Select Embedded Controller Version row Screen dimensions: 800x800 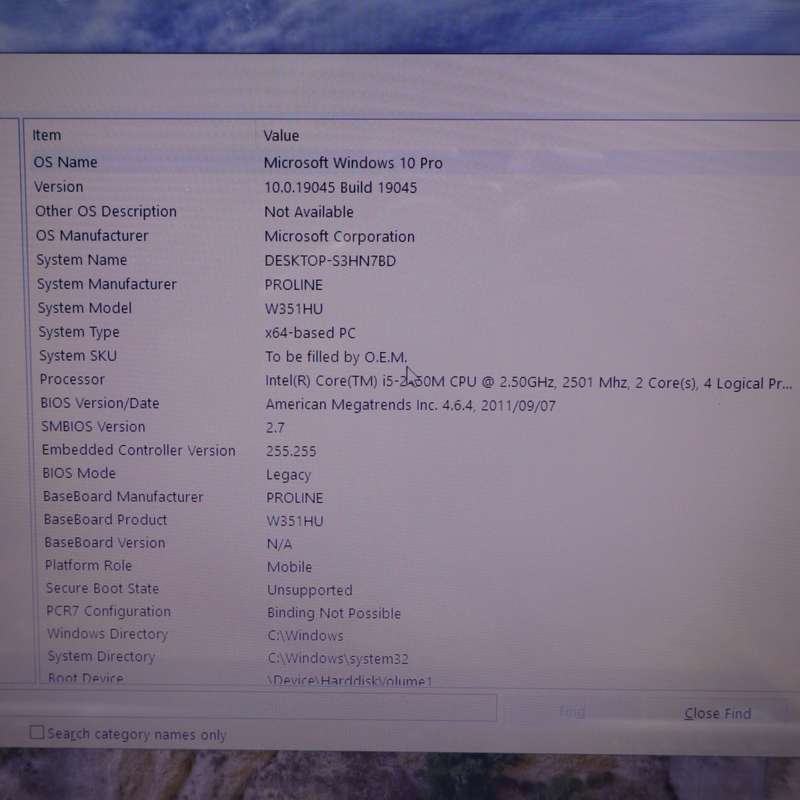(139, 450)
